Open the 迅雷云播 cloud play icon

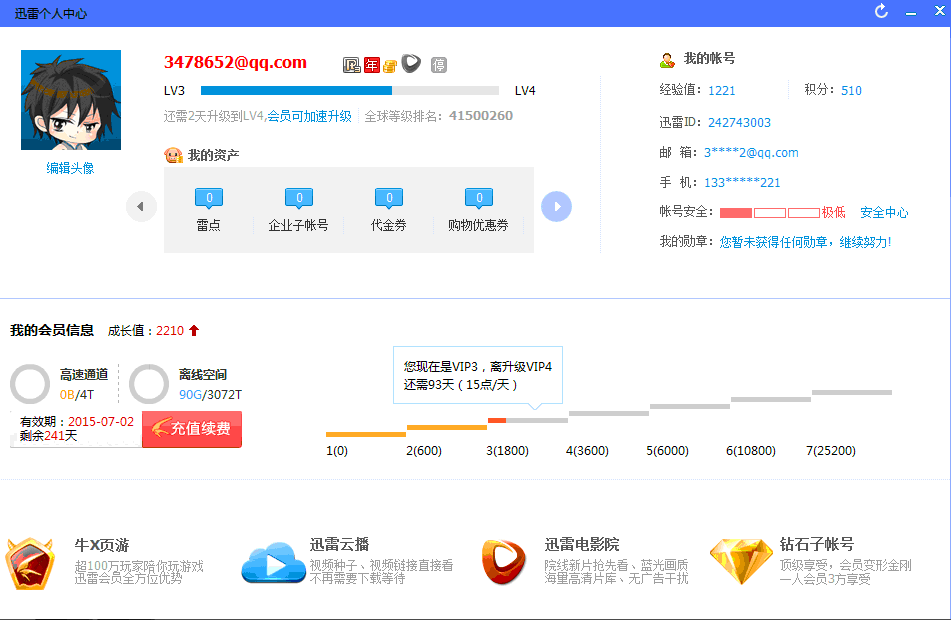[274, 563]
